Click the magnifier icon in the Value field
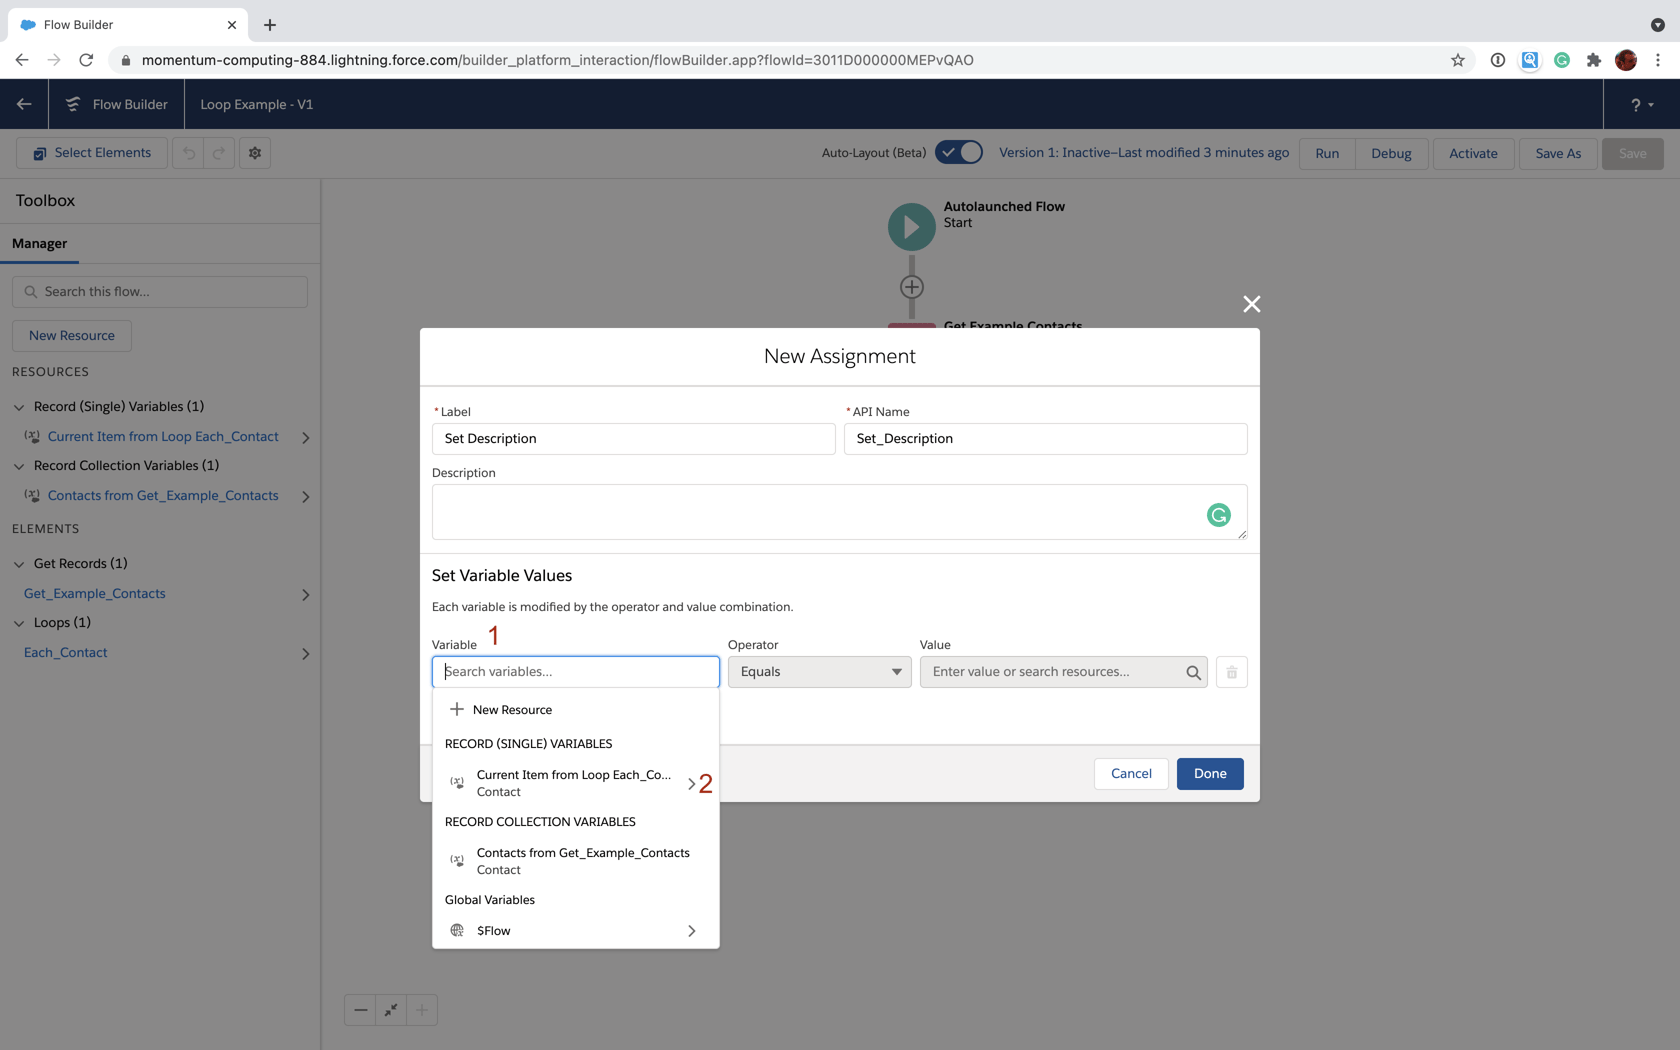 1193,672
